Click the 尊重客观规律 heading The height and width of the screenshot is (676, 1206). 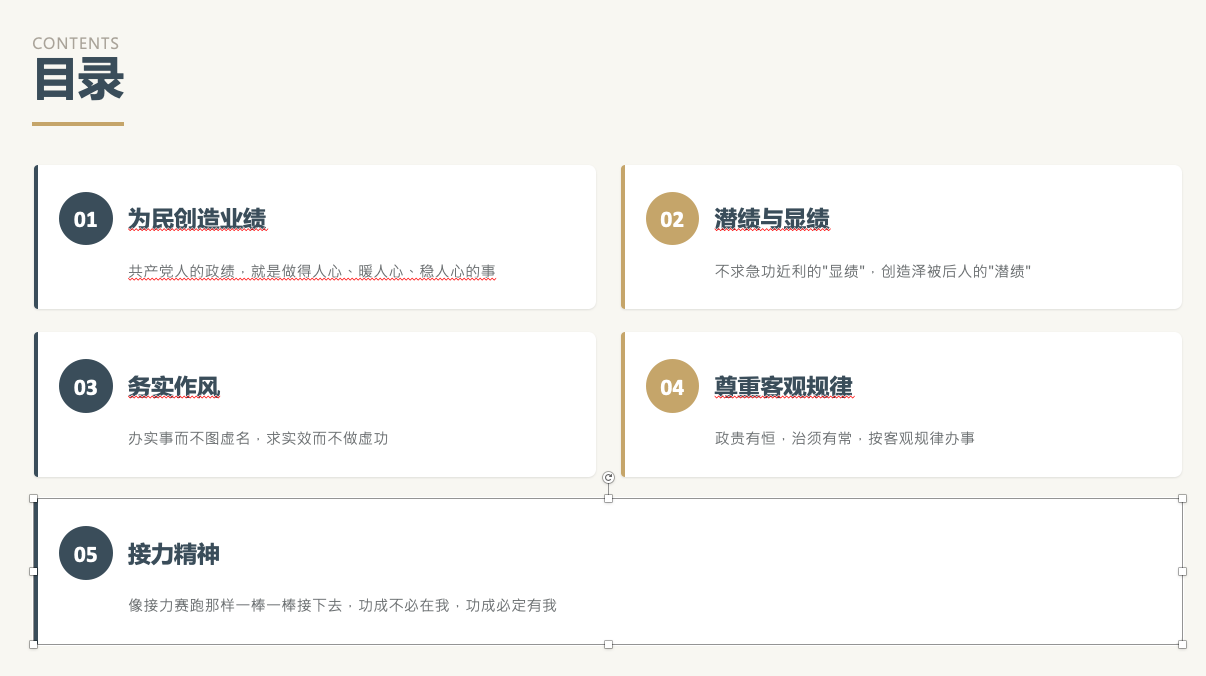[x=783, y=386]
